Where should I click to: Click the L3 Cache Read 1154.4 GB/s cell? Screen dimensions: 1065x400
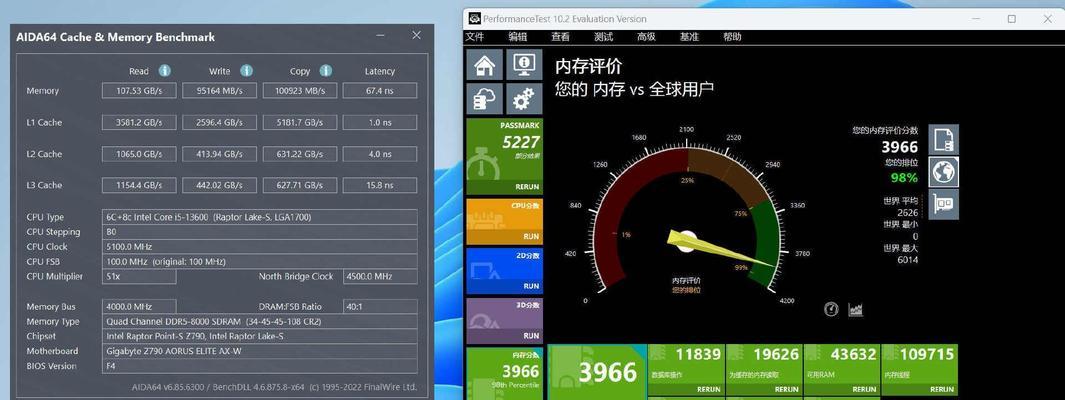point(139,185)
